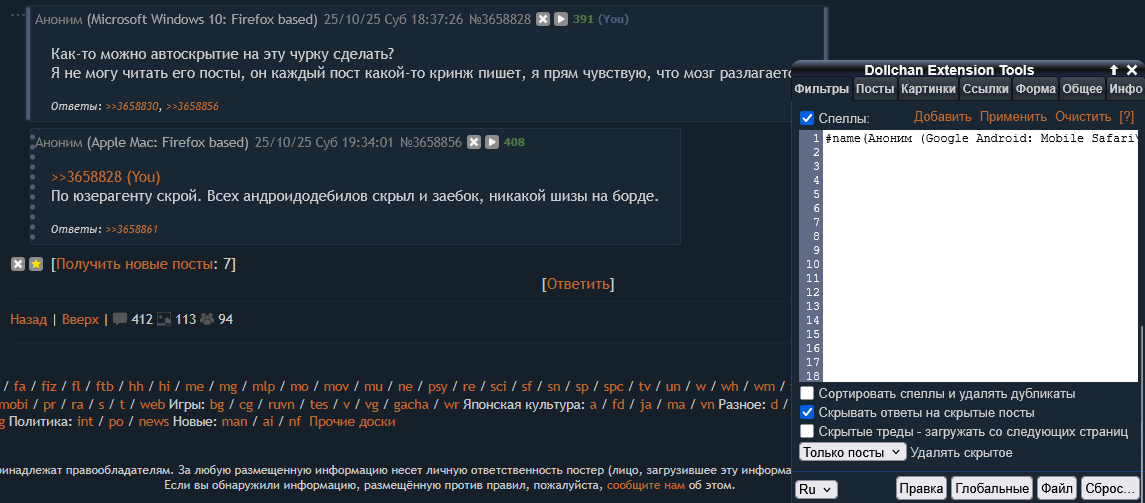1145x503 pixels.
Task: Click post number №3658856
Action: point(431,142)
